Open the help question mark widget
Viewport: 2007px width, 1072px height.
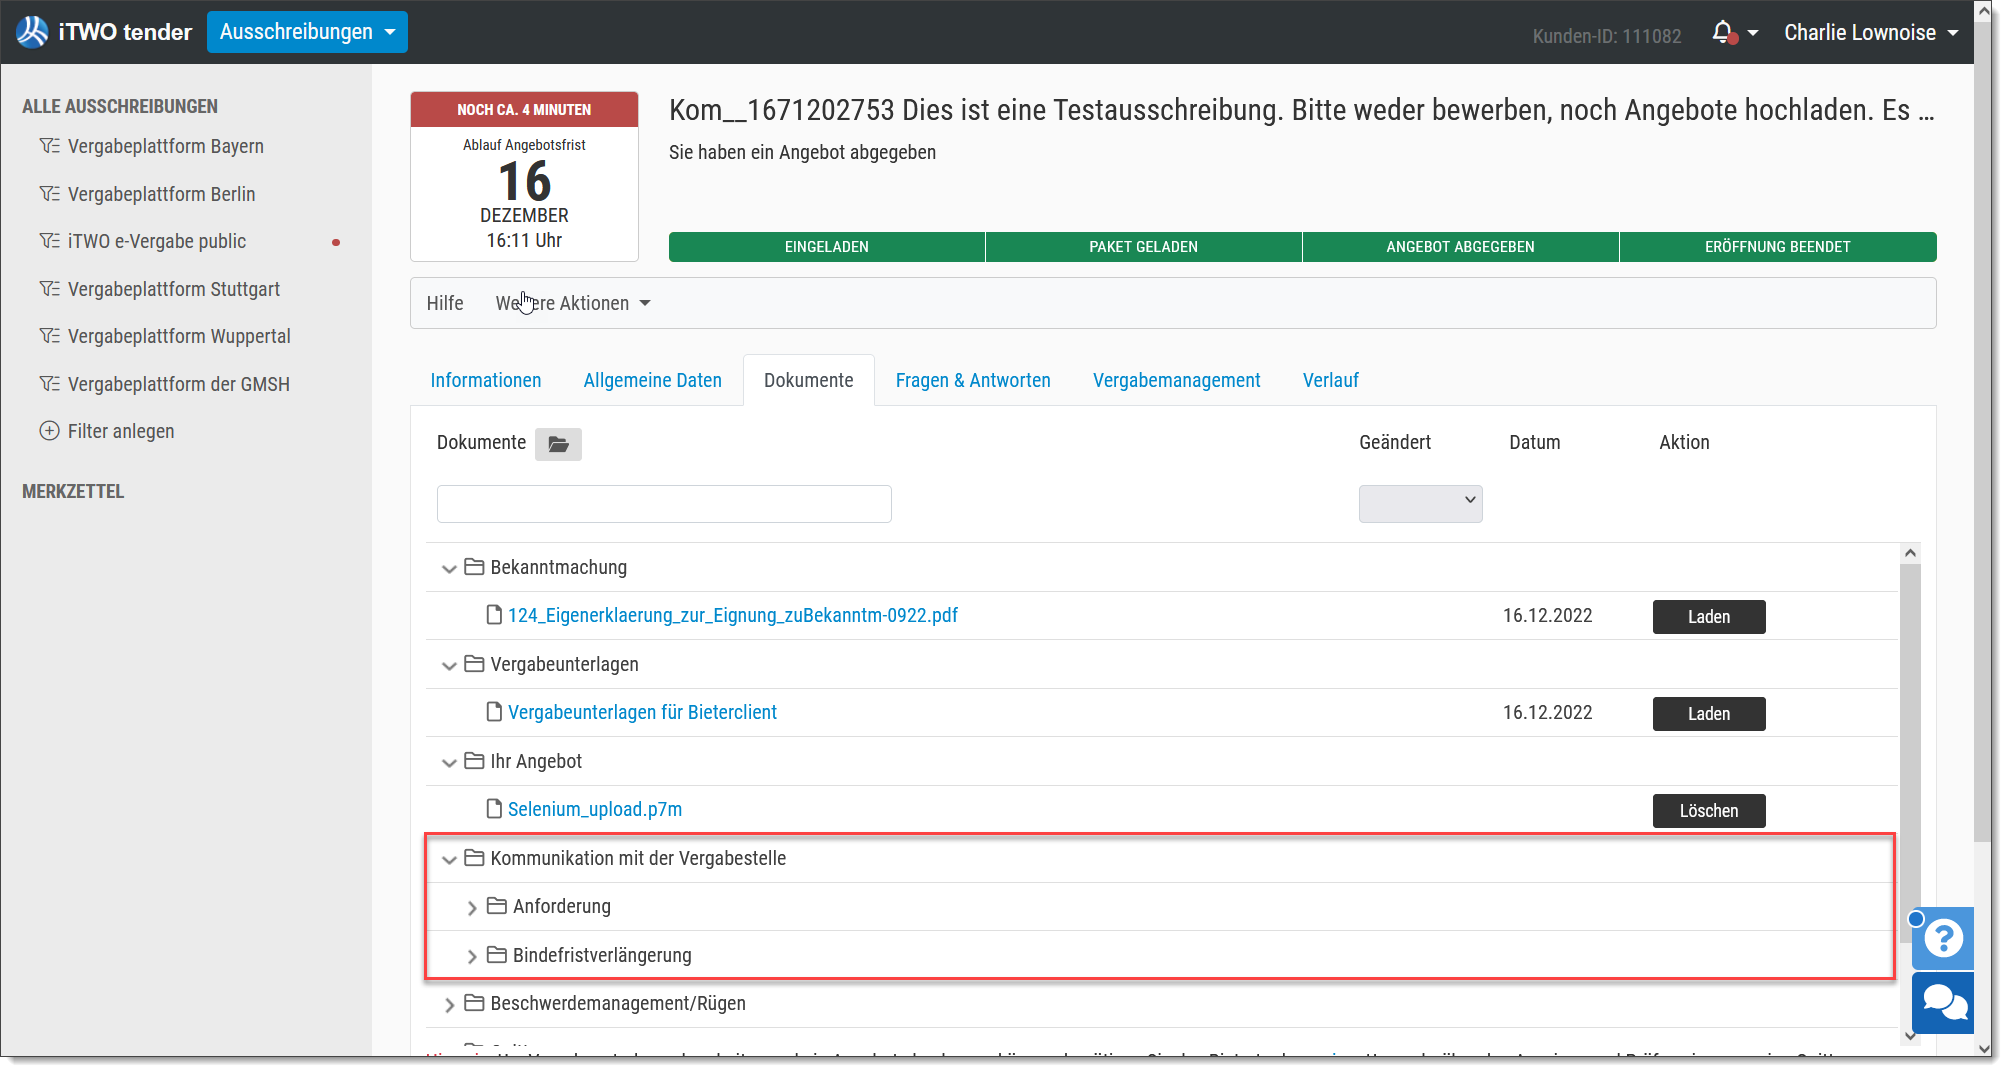click(1943, 938)
